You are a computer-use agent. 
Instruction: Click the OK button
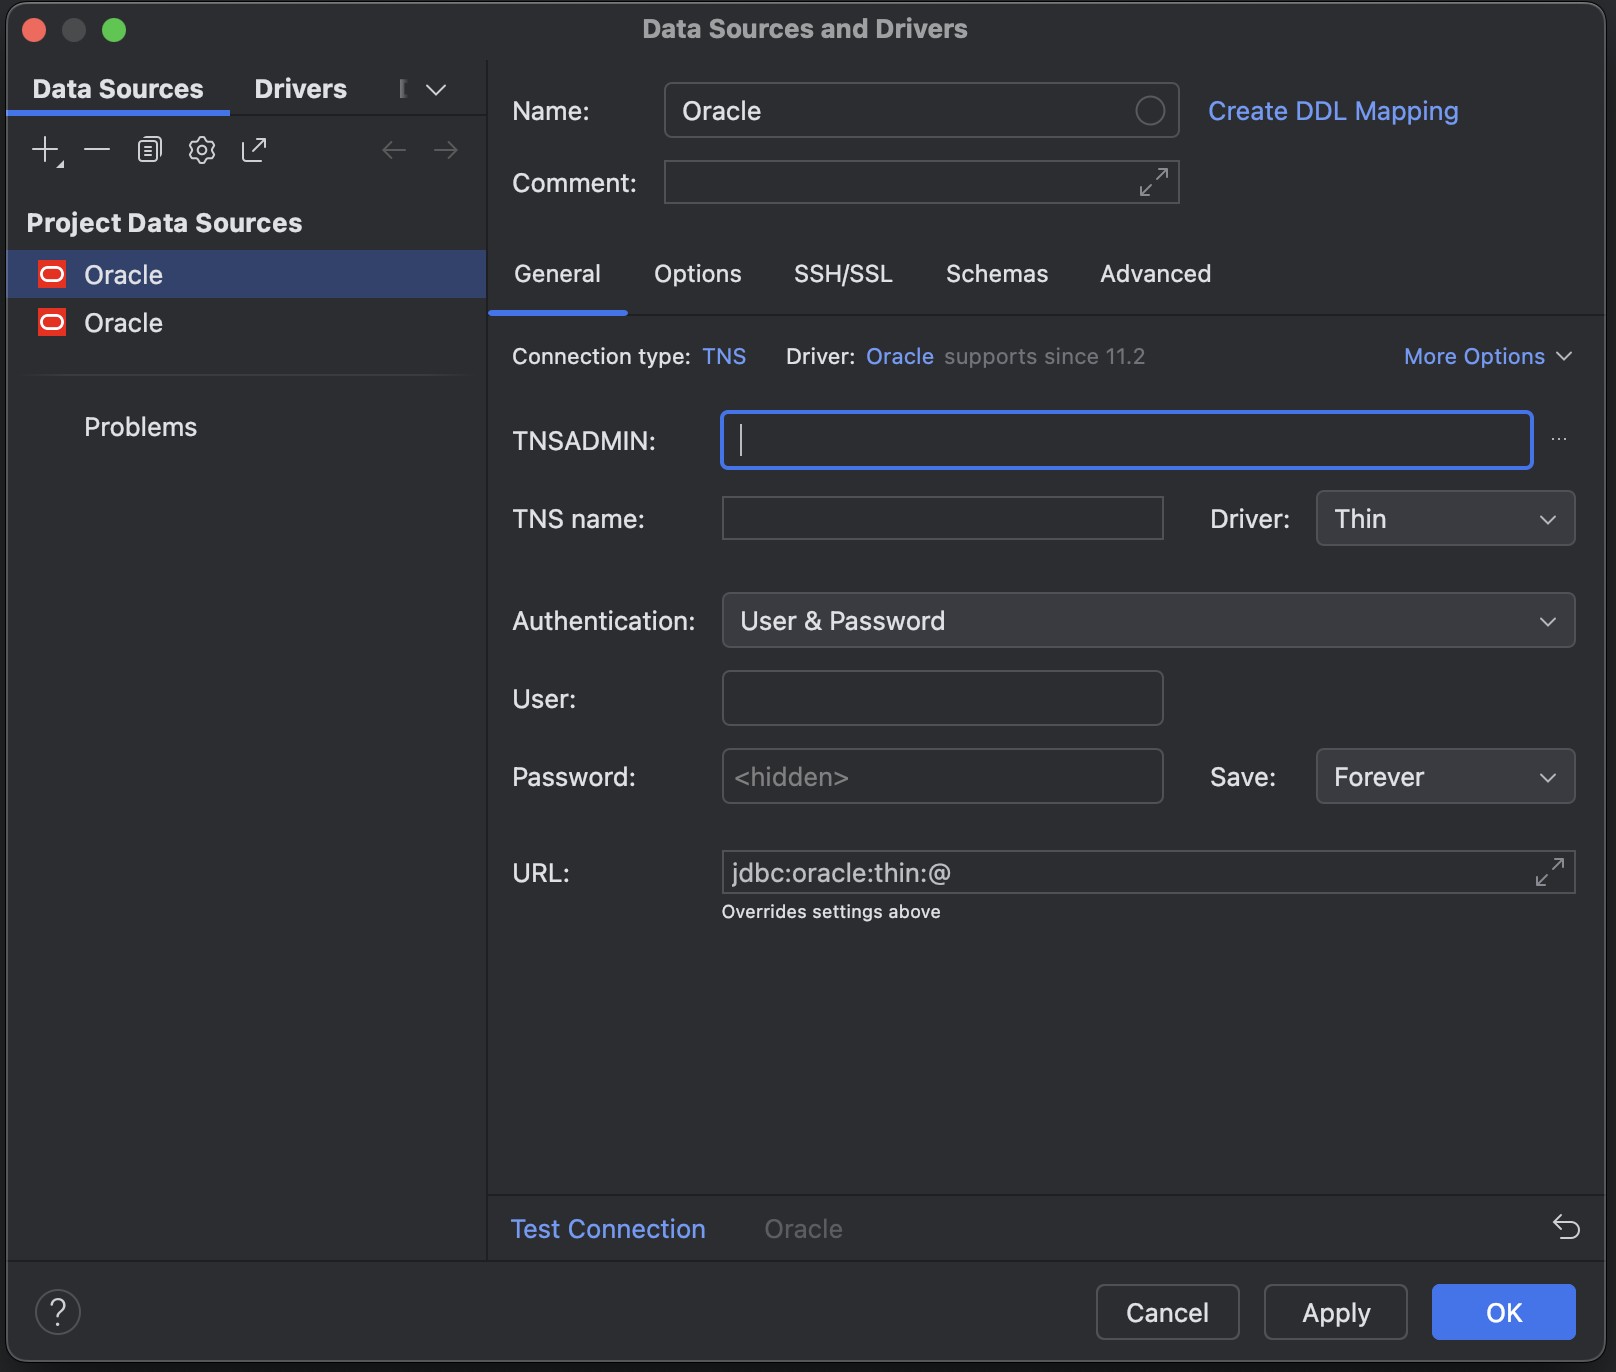pos(1503,1312)
